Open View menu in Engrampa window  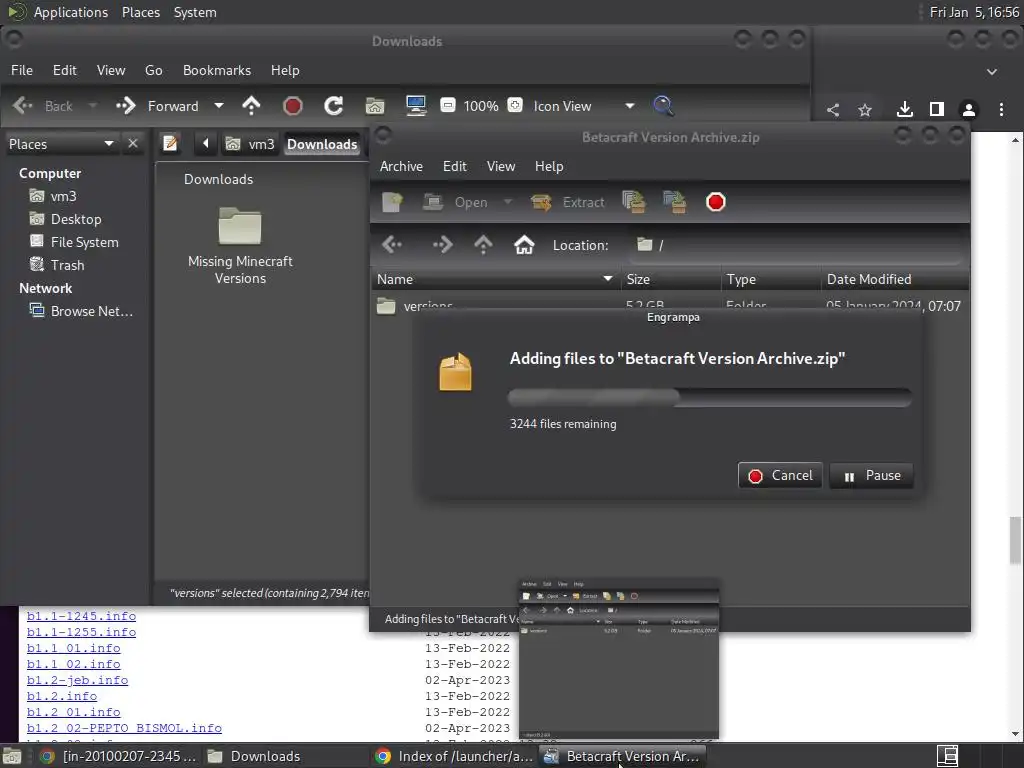[501, 166]
